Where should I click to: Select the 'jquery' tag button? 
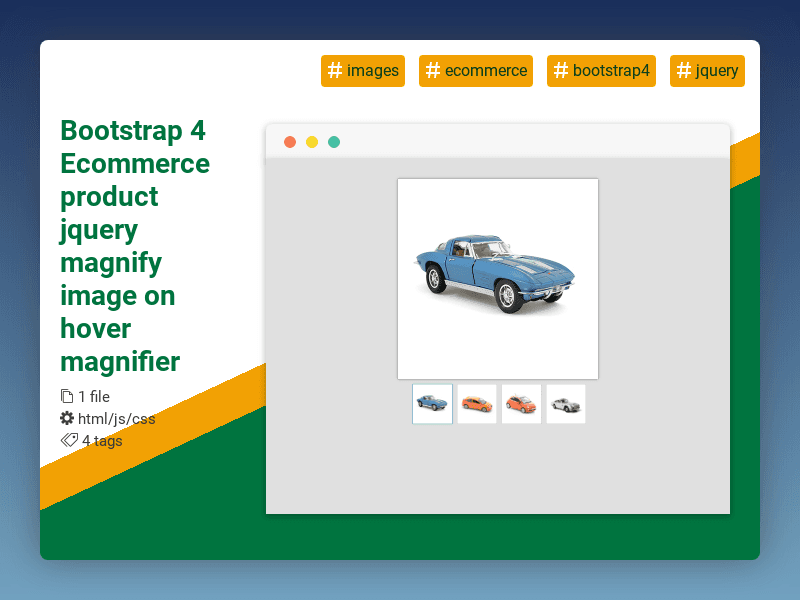[x=707, y=71]
